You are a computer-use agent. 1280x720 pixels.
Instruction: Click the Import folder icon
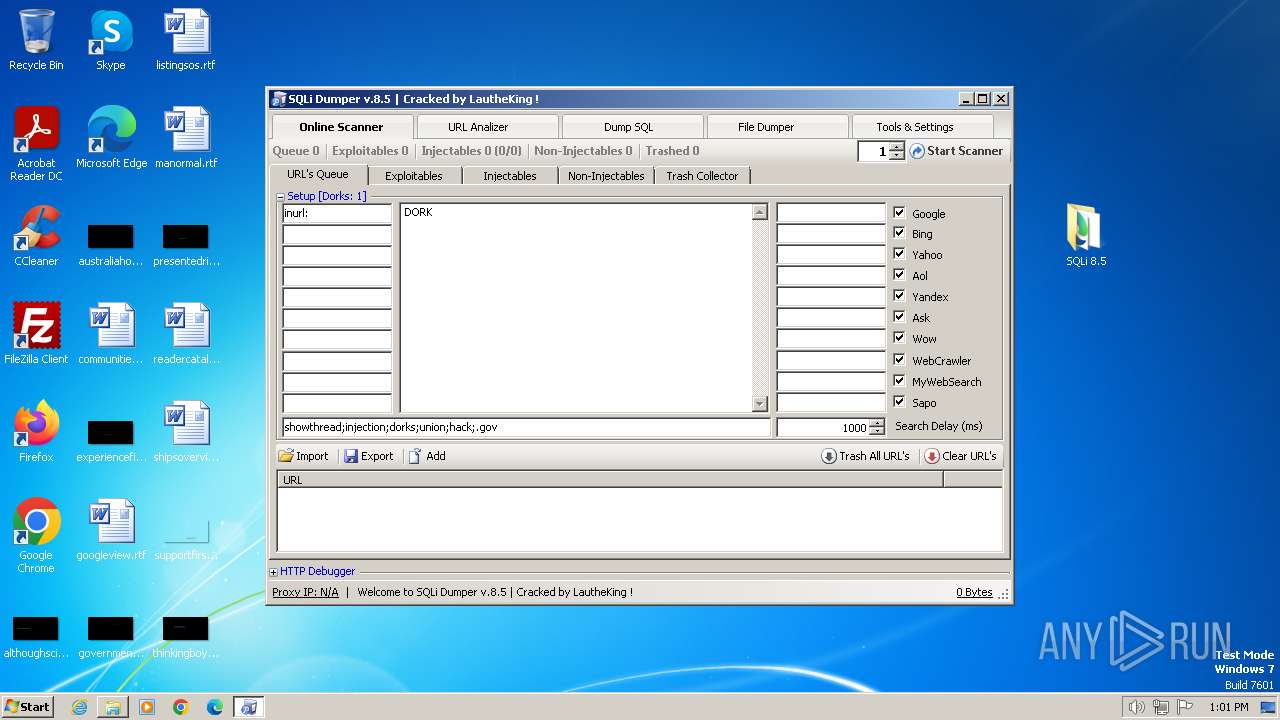click(x=286, y=456)
